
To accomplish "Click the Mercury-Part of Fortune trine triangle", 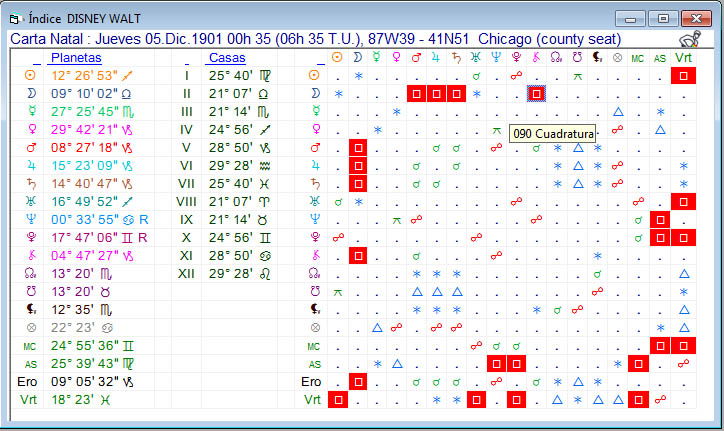I will point(618,111).
